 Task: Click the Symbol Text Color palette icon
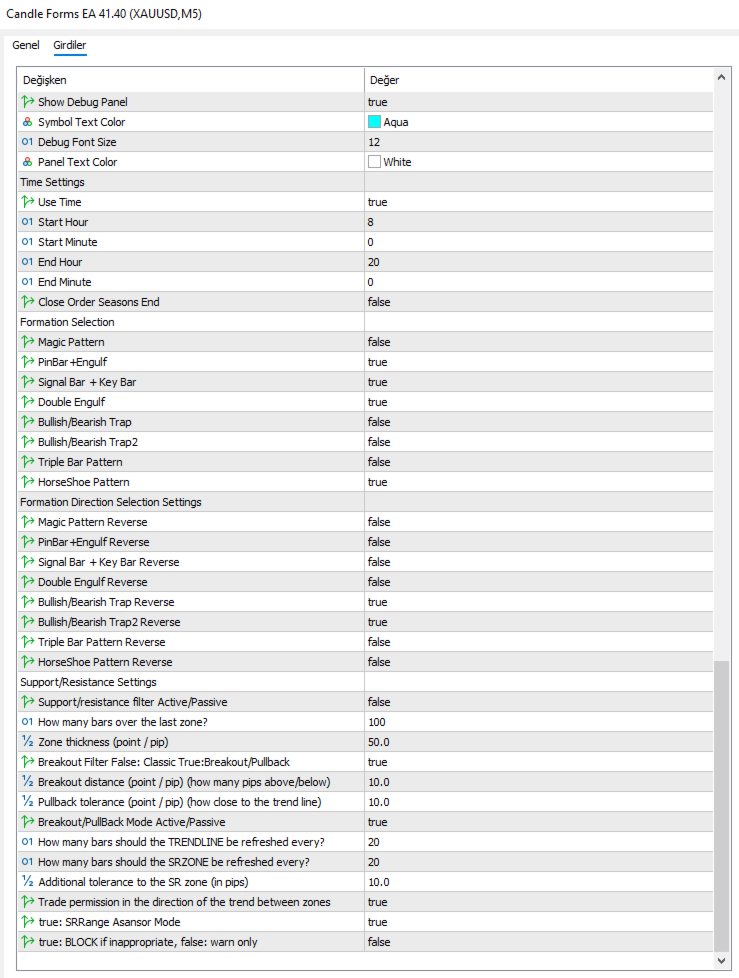pyautogui.click(x=27, y=122)
